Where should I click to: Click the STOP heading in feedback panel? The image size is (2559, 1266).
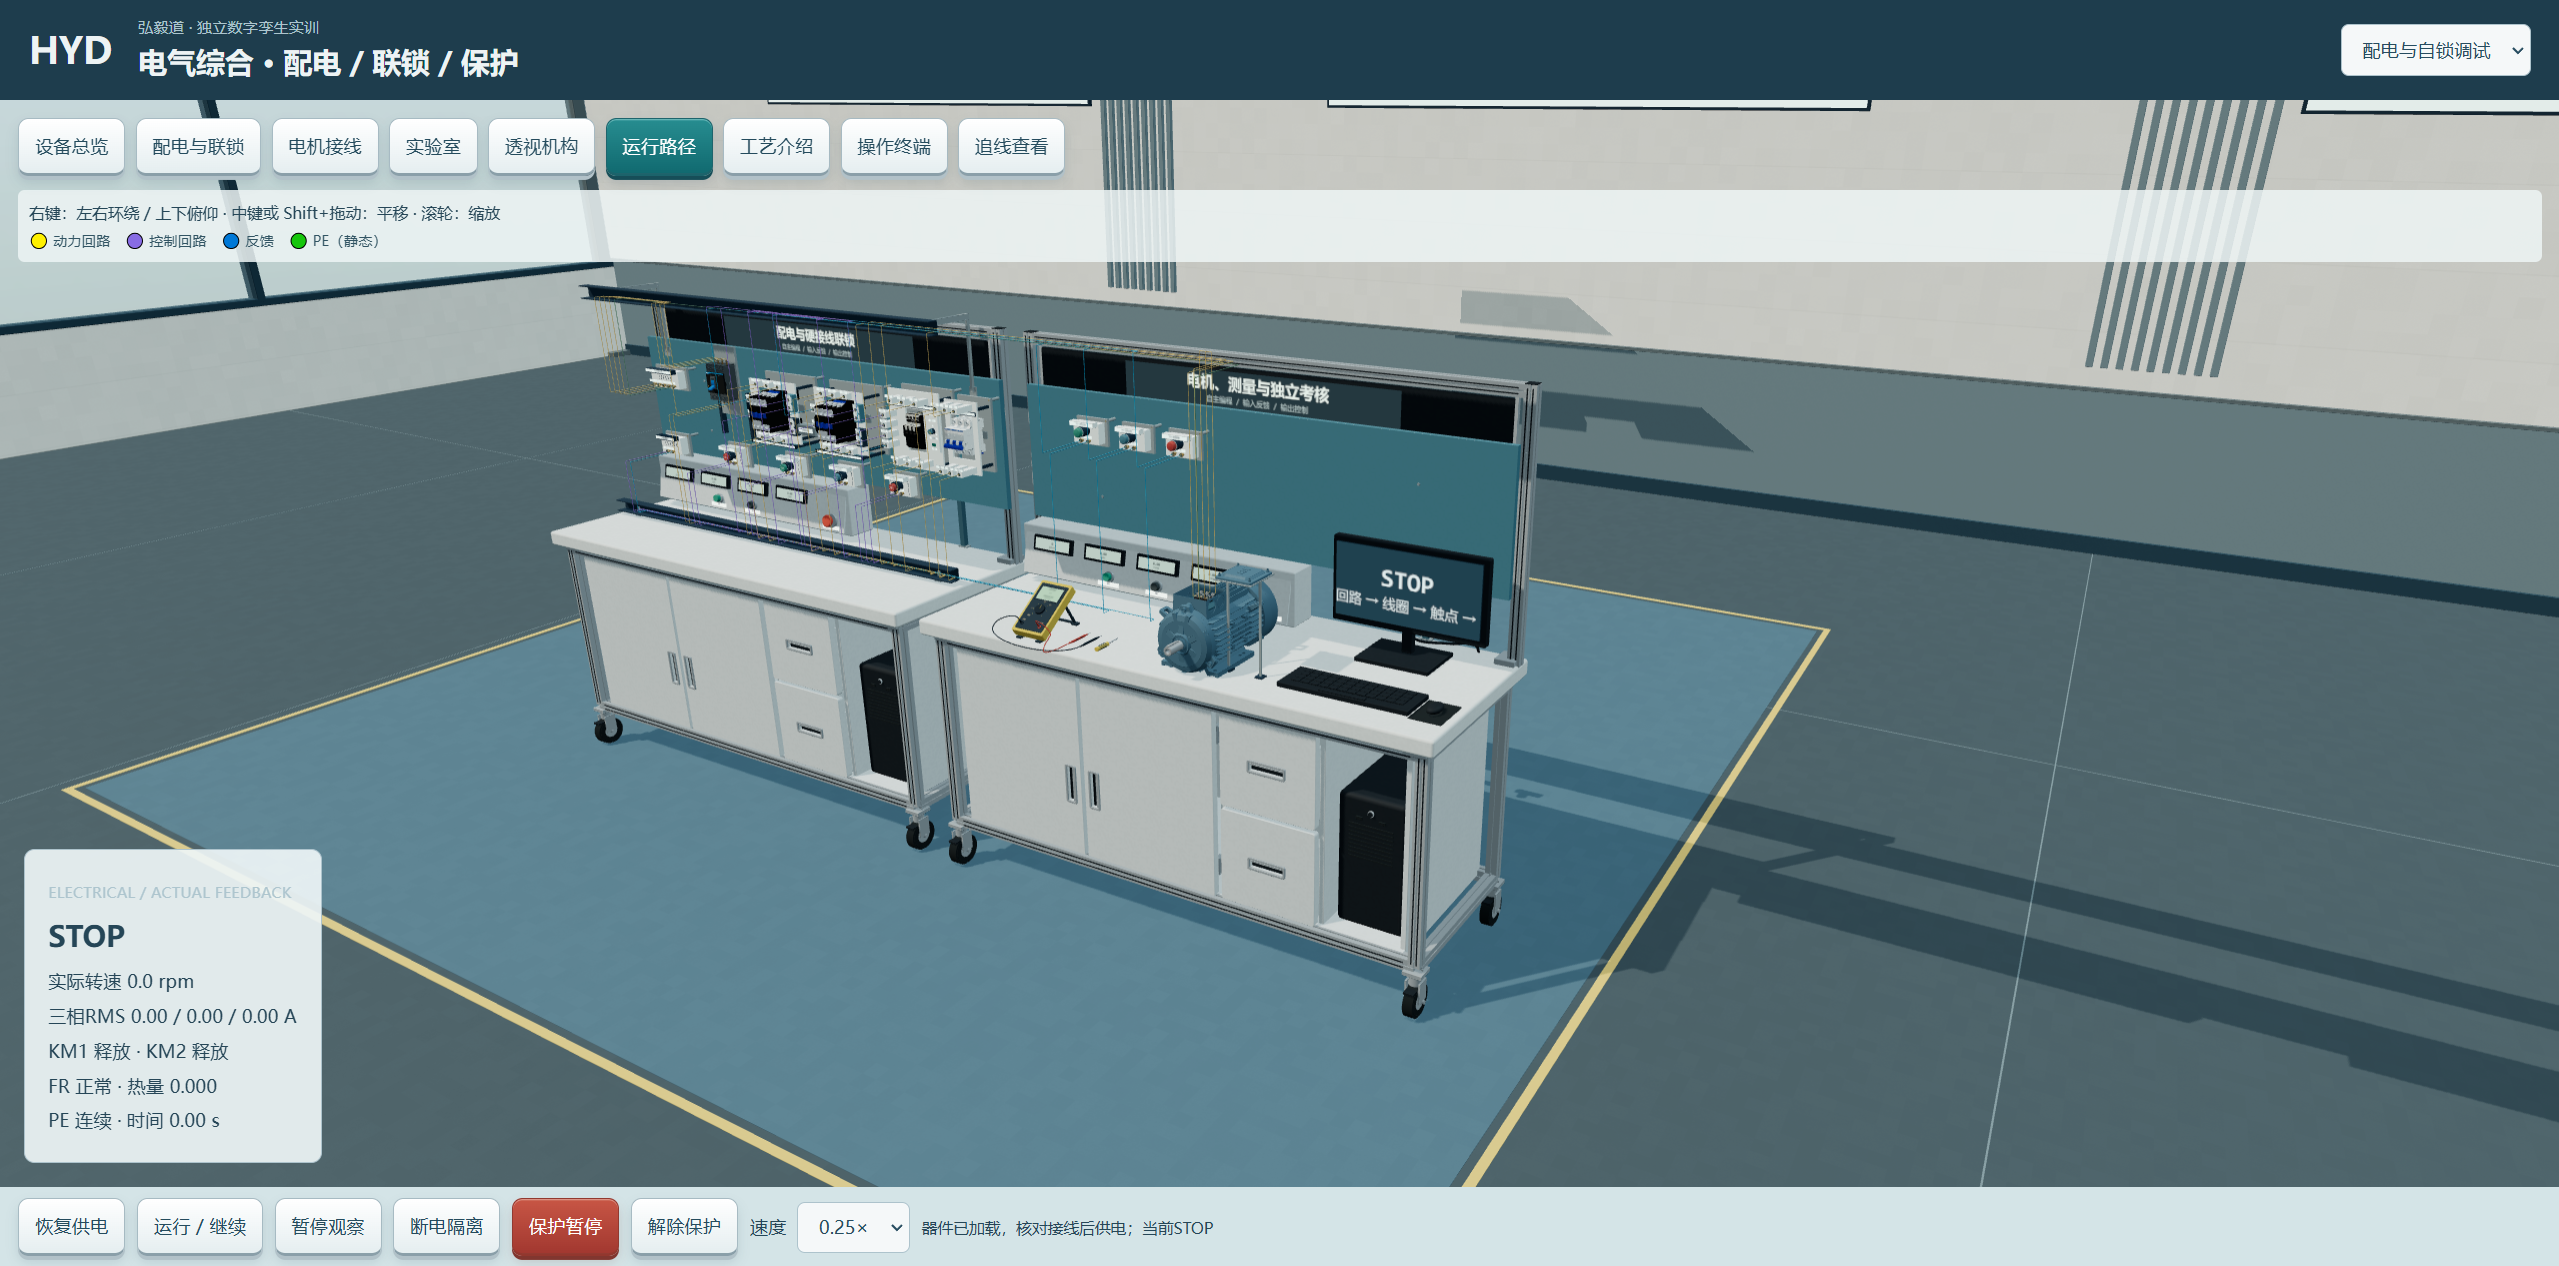pyautogui.click(x=86, y=936)
